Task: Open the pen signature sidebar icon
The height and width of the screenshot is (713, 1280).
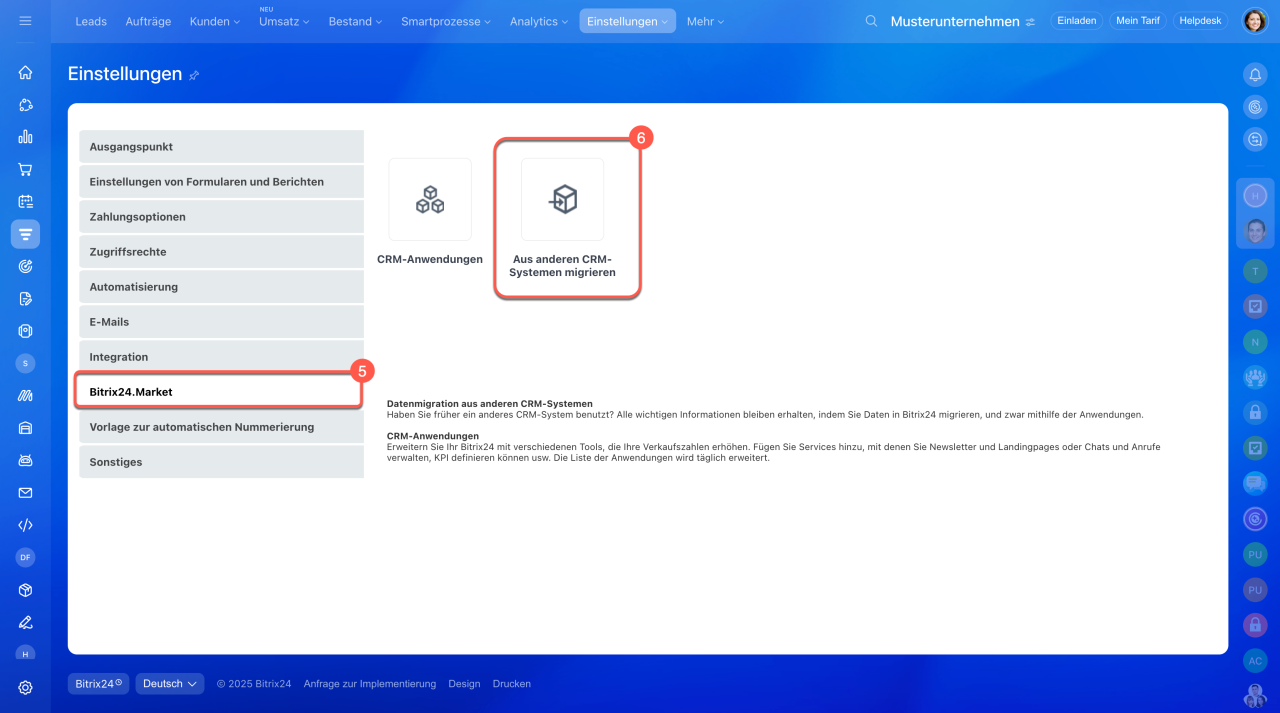Action: click(x=25, y=622)
